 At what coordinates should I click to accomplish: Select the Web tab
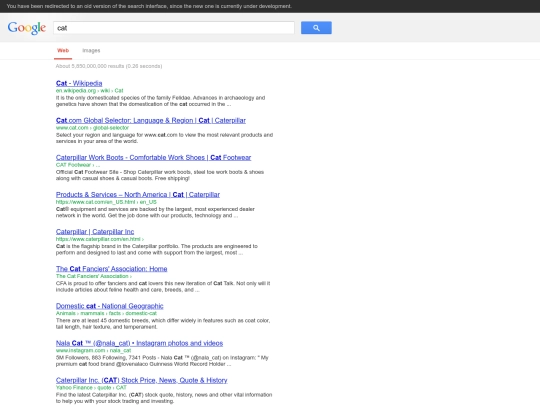[63, 51]
